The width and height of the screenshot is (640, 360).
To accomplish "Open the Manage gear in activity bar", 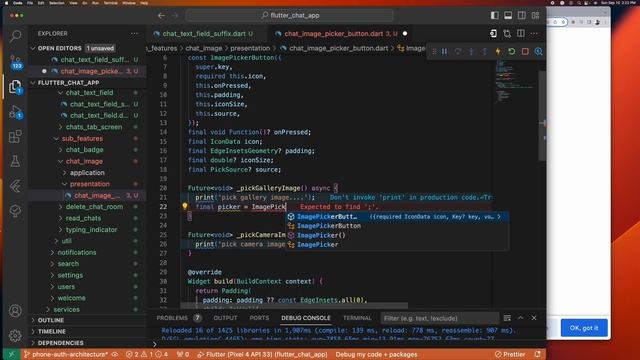I will pos(16,335).
